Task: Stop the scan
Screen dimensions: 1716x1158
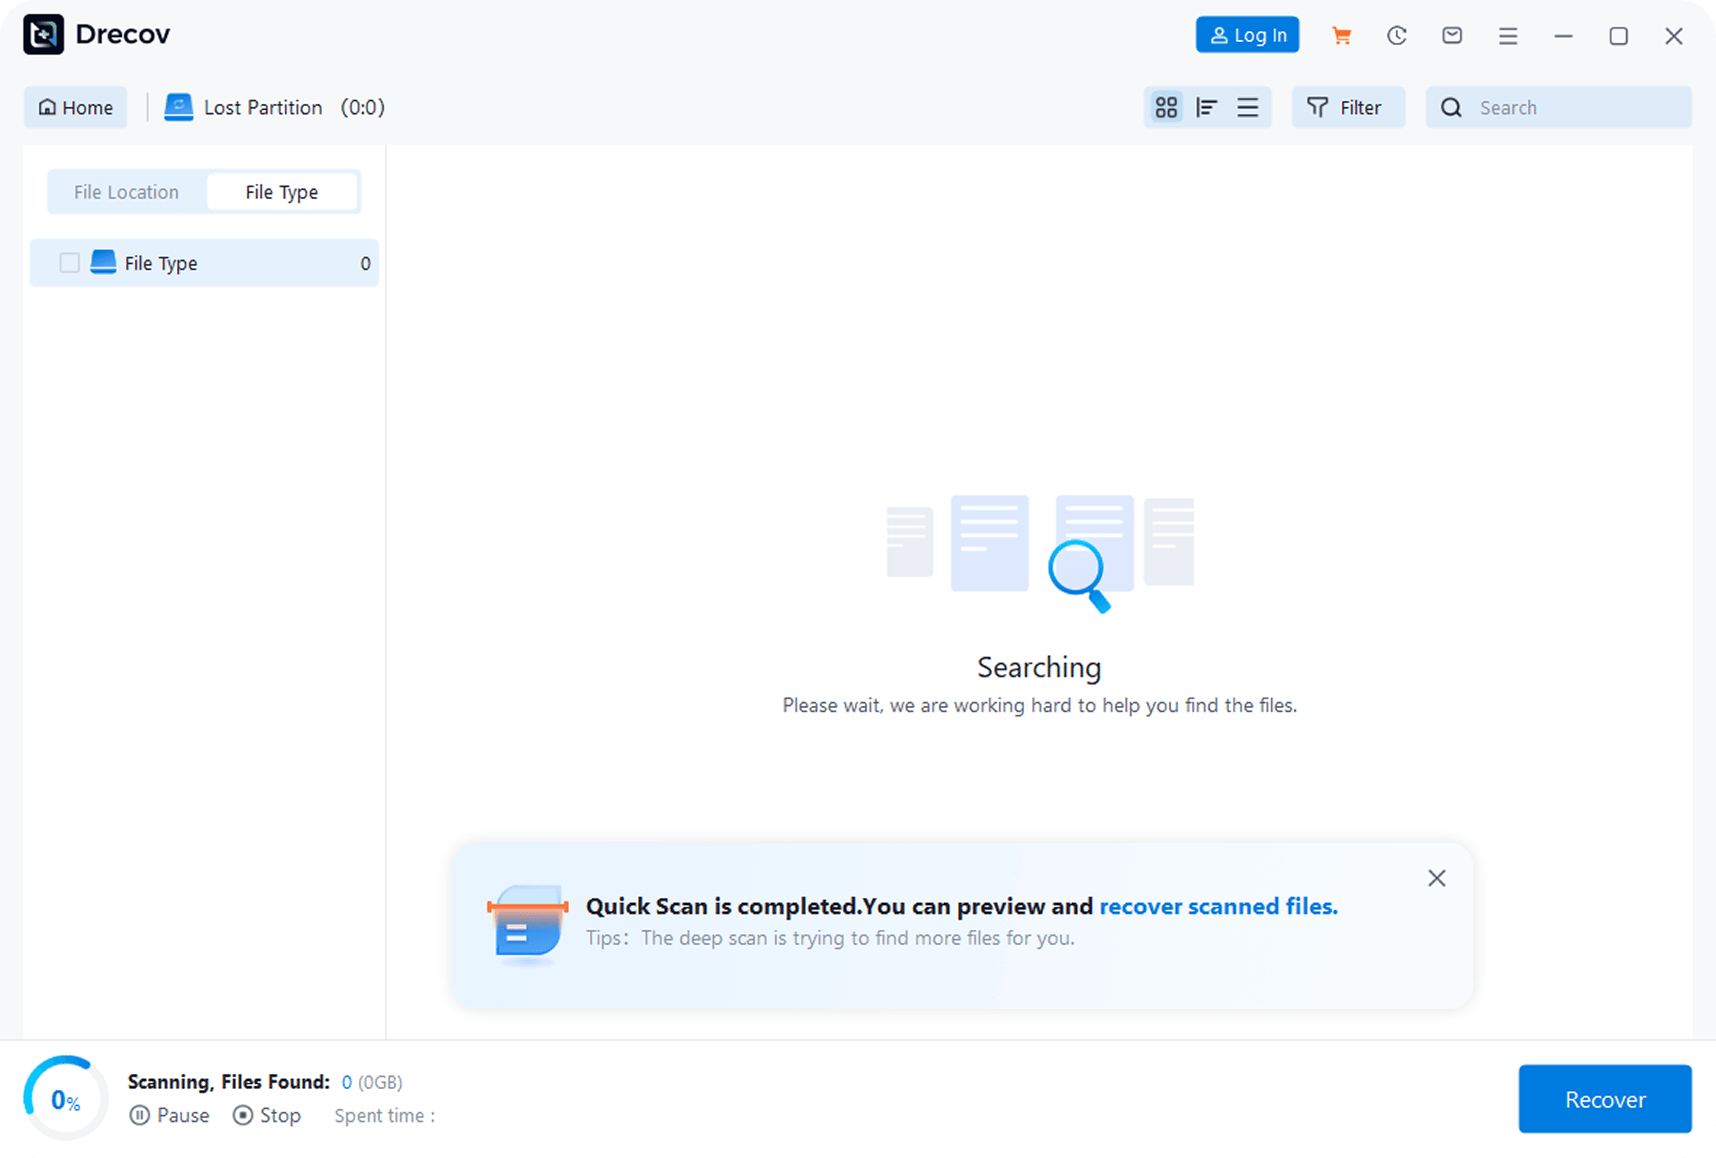Action: tap(267, 1115)
